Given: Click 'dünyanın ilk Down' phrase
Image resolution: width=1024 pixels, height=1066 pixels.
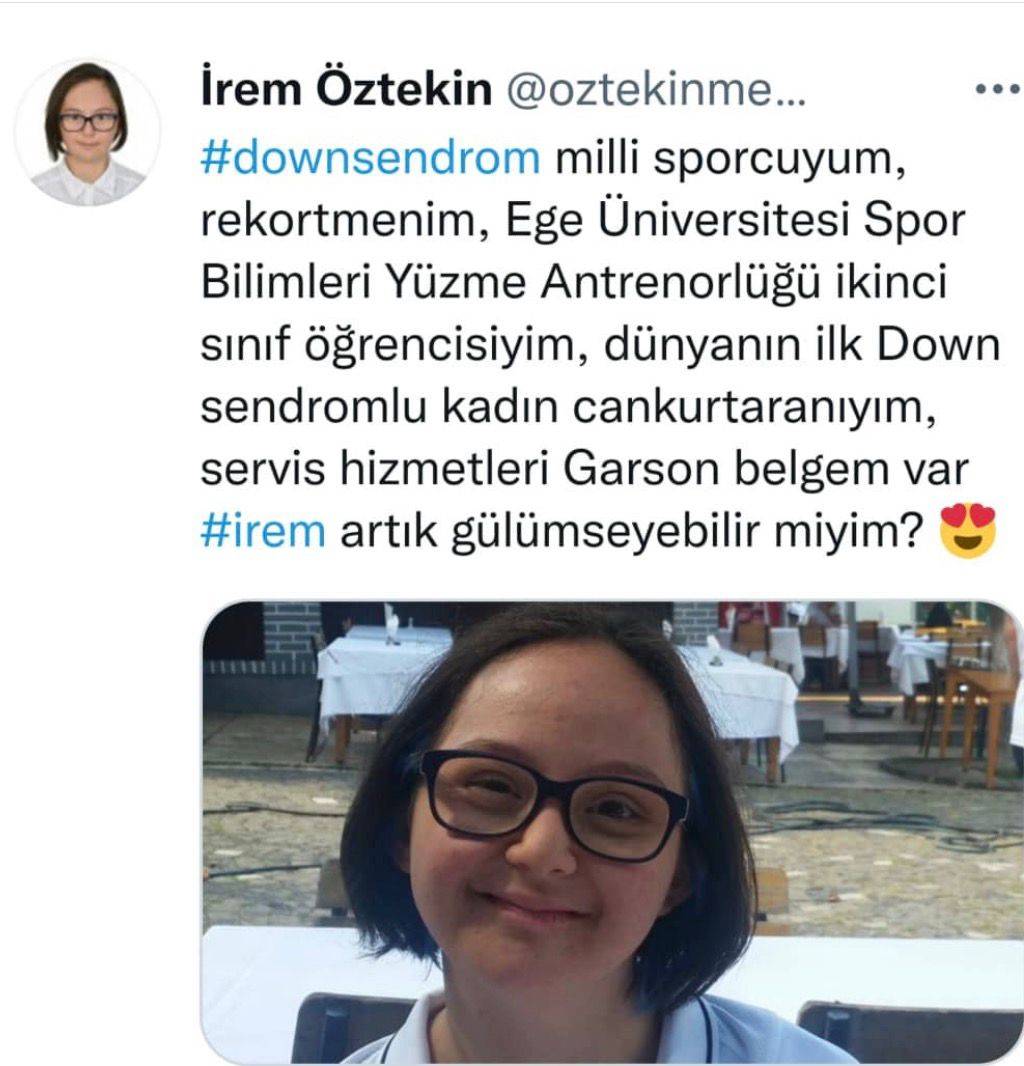Looking at the screenshot, I should pyautogui.click(x=802, y=344).
